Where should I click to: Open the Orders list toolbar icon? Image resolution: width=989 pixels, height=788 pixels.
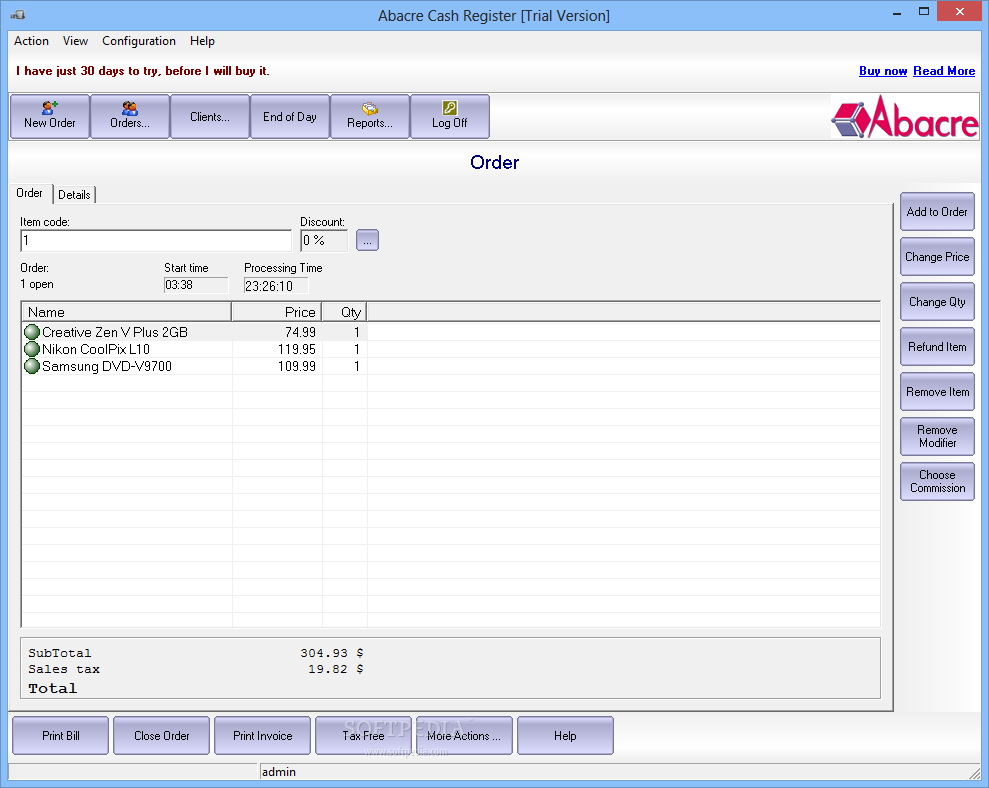[x=130, y=108]
